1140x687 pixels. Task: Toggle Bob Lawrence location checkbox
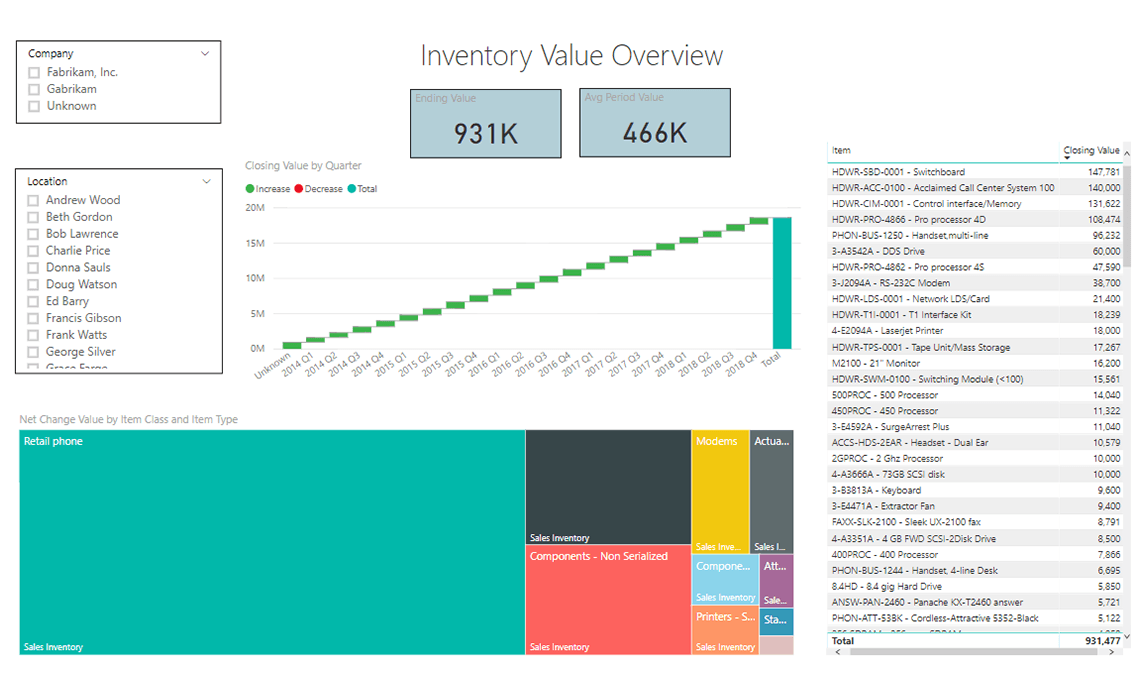(x=33, y=234)
